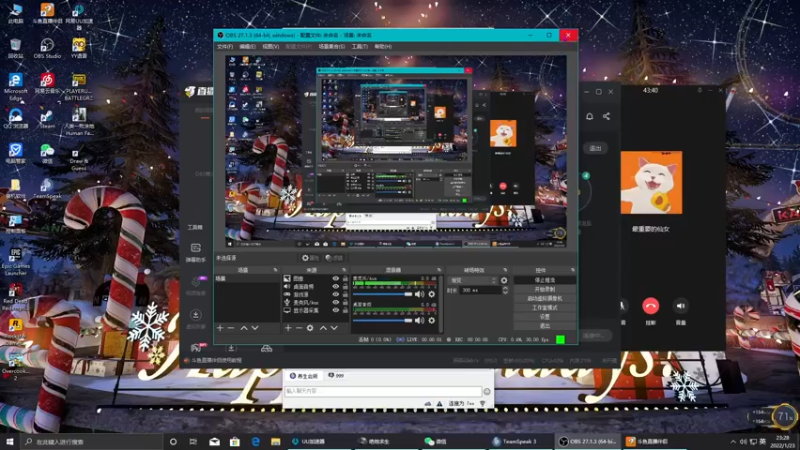Screen dimensions: 800x450
Task: Remove the selected source with minus icon
Action: [x=299, y=328]
